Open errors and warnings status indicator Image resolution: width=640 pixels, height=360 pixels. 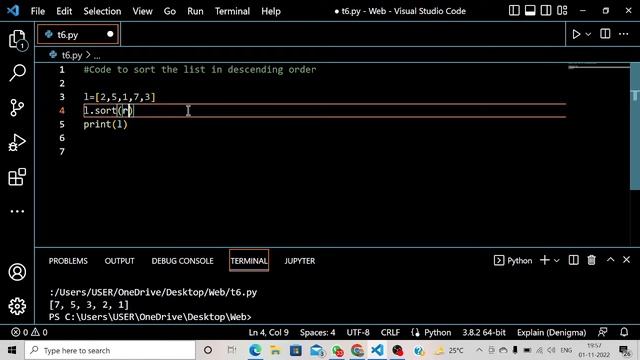pos(29,332)
